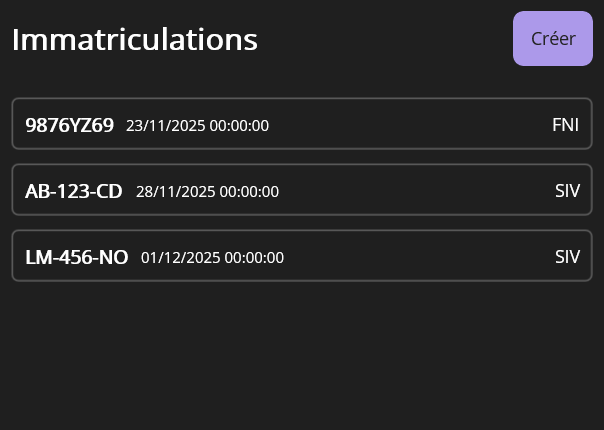Viewport: 604px width, 430px height.
Task: Click empty space inside the LM-456-NO row
Action: coord(420,257)
